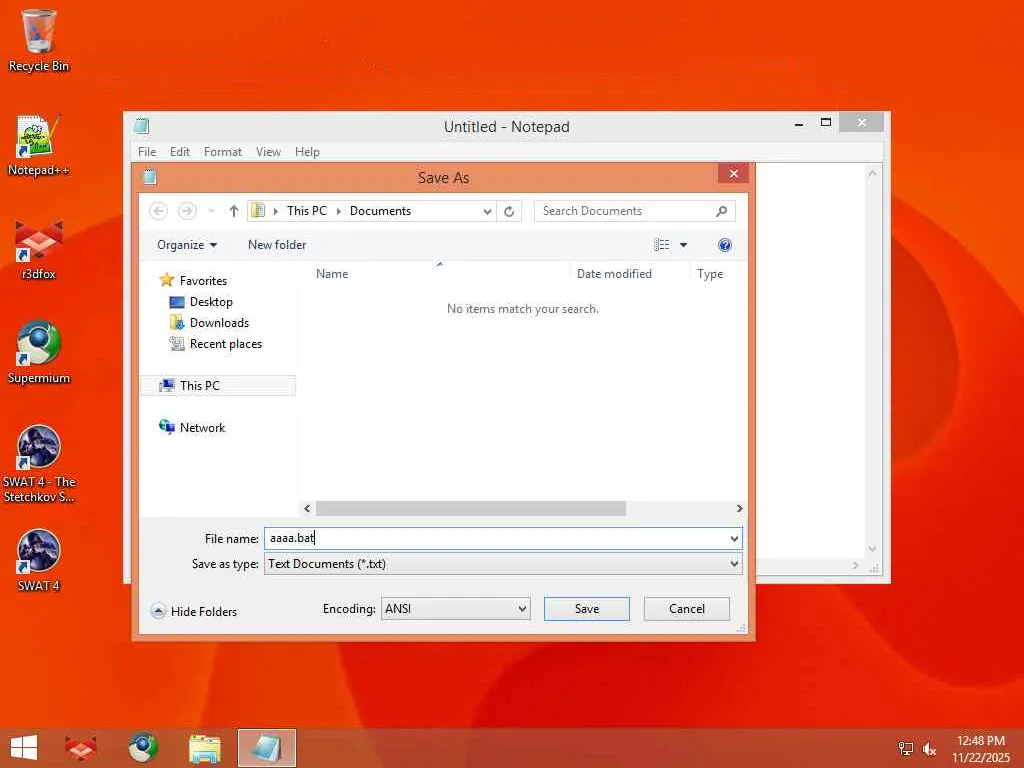Image resolution: width=1024 pixels, height=768 pixels.
Task: Click the Back arrow in Save As dialog
Action: (159, 211)
